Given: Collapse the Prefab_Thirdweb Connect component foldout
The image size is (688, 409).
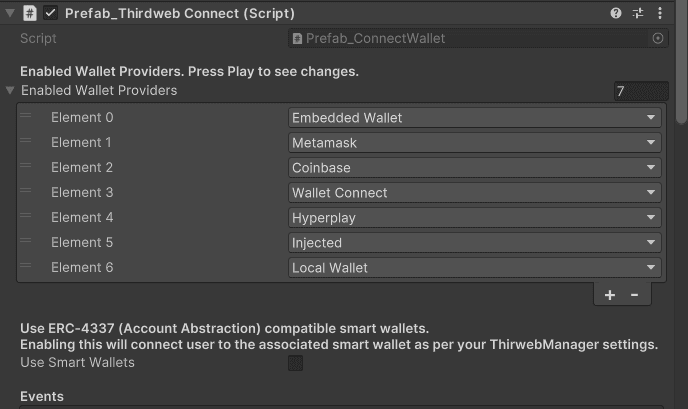Looking at the screenshot, I should (10, 13).
